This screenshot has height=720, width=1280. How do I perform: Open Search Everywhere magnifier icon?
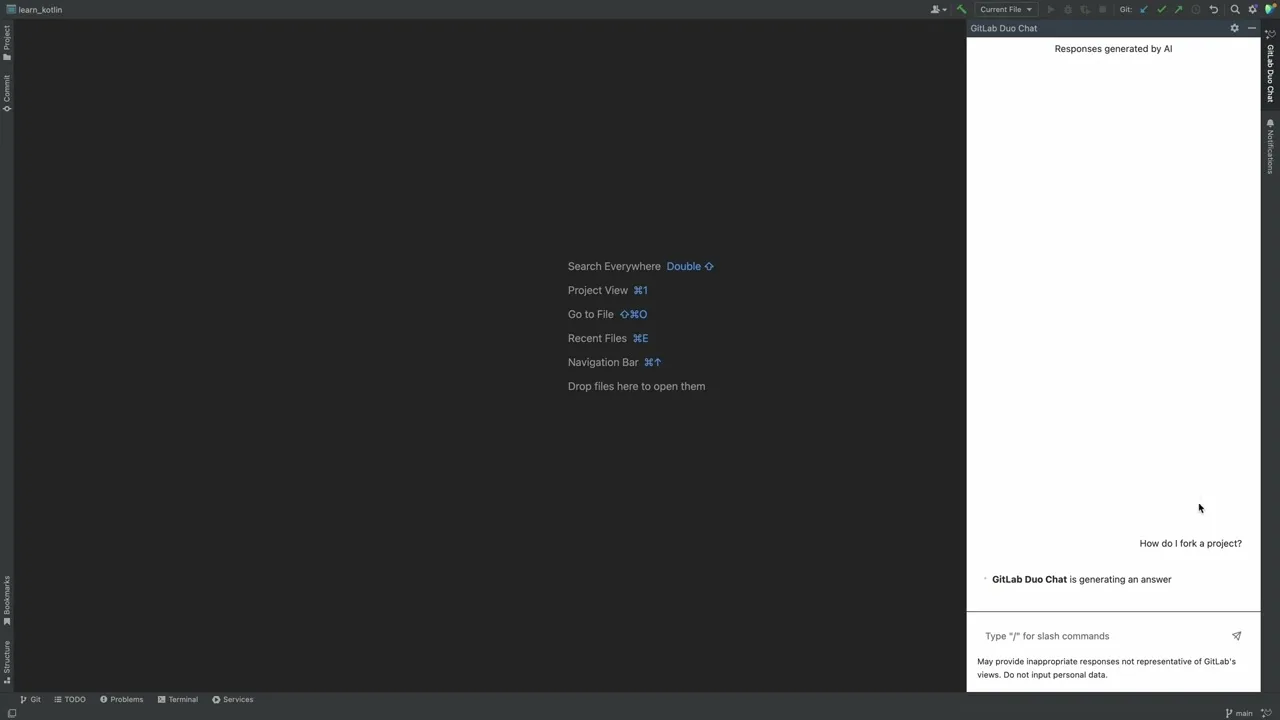click(1235, 9)
